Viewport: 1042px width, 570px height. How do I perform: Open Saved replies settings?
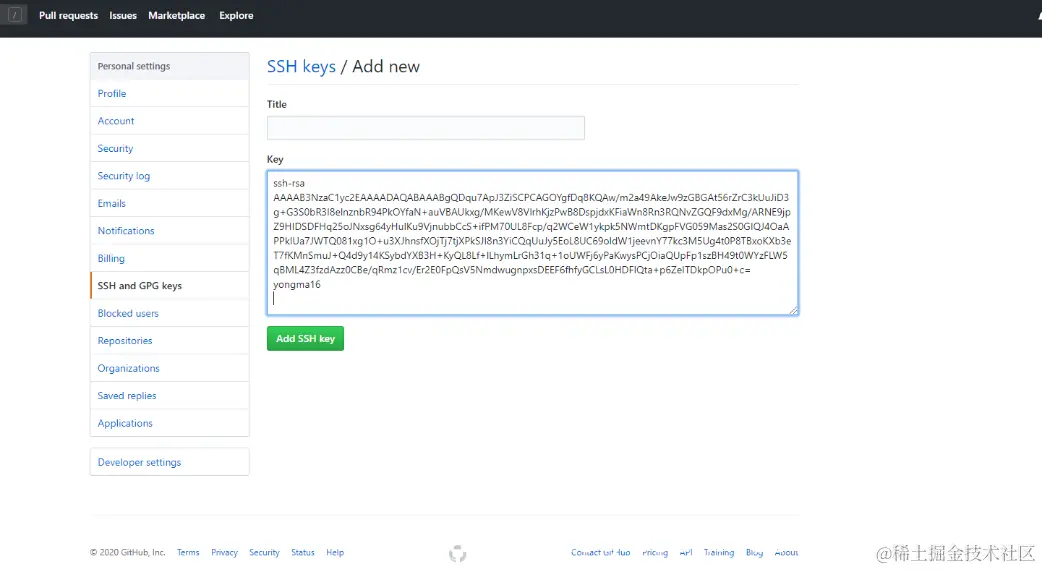point(169,395)
